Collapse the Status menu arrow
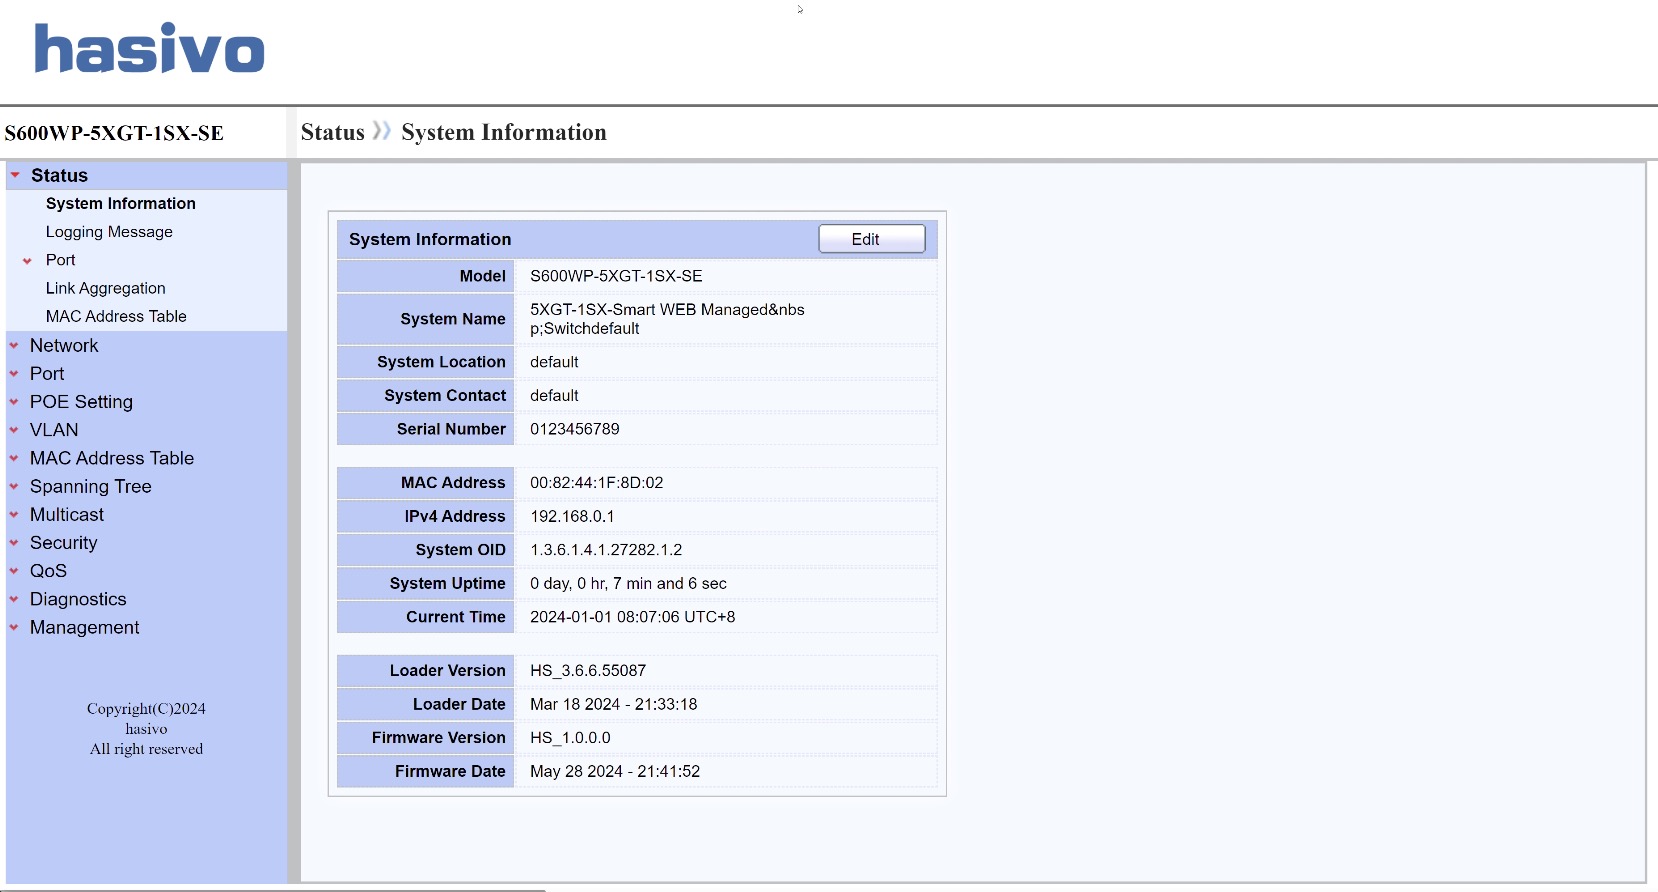This screenshot has width=1658, height=892. pos(15,175)
